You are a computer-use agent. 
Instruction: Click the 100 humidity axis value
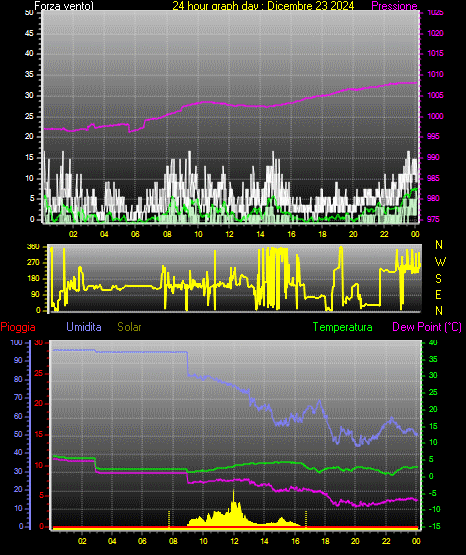[x=16, y=343]
